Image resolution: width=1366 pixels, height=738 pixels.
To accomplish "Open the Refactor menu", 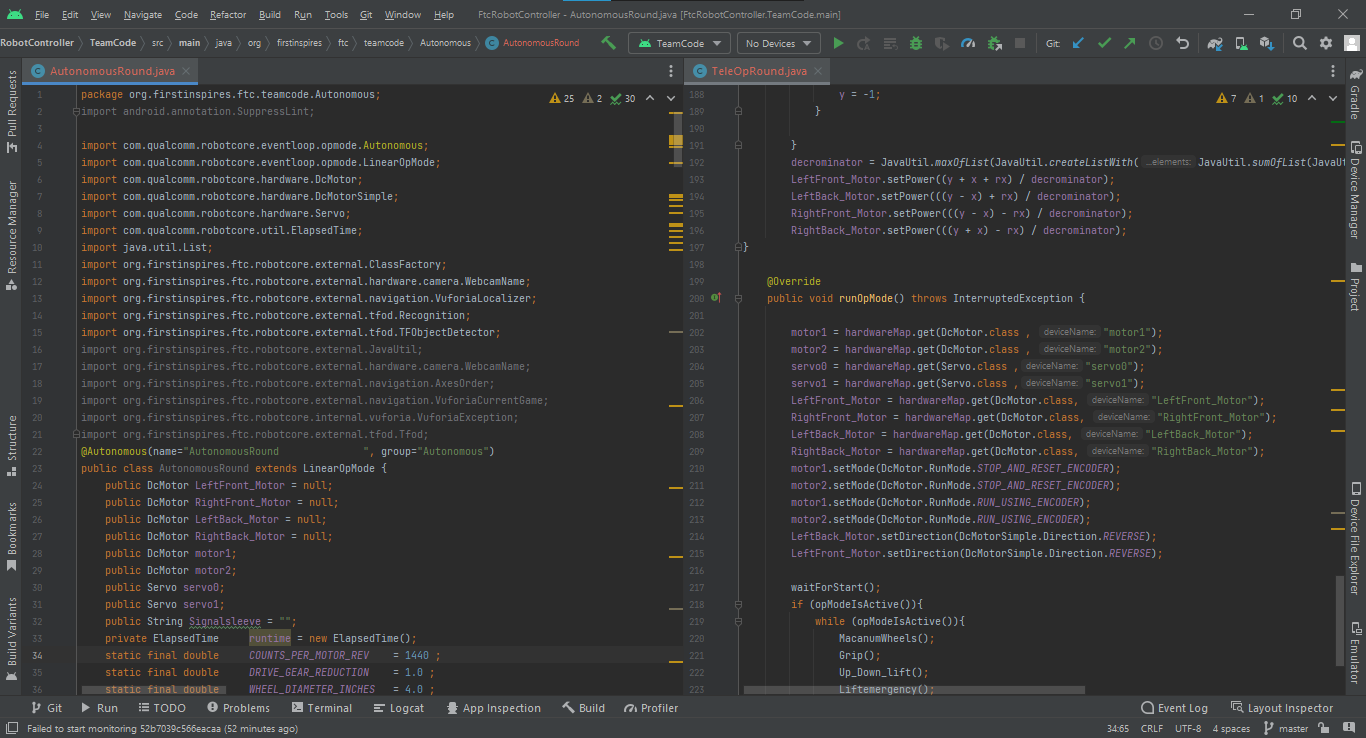I will coord(228,15).
